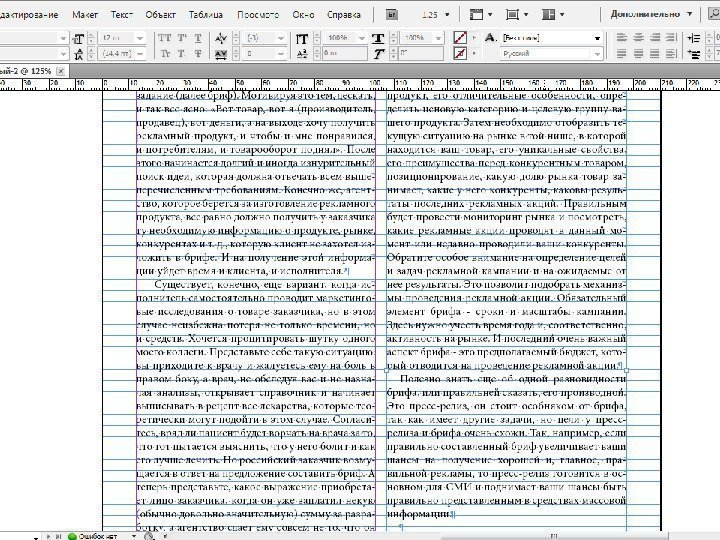
Task: Open the horizontal scale 100% dropdown
Action: coord(438,39)
